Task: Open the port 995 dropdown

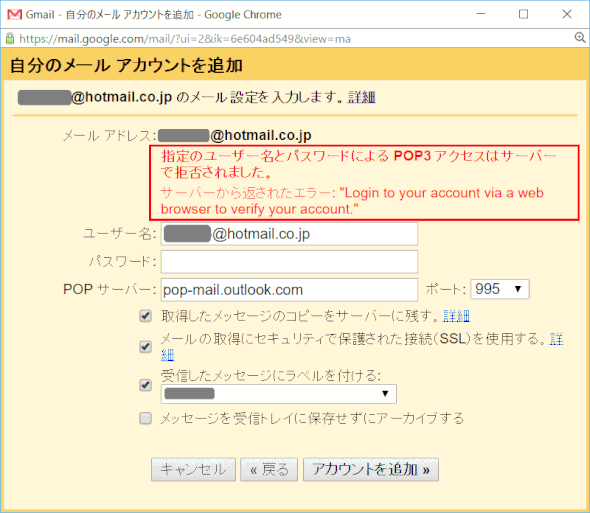Action: click(x=500, y=289)
